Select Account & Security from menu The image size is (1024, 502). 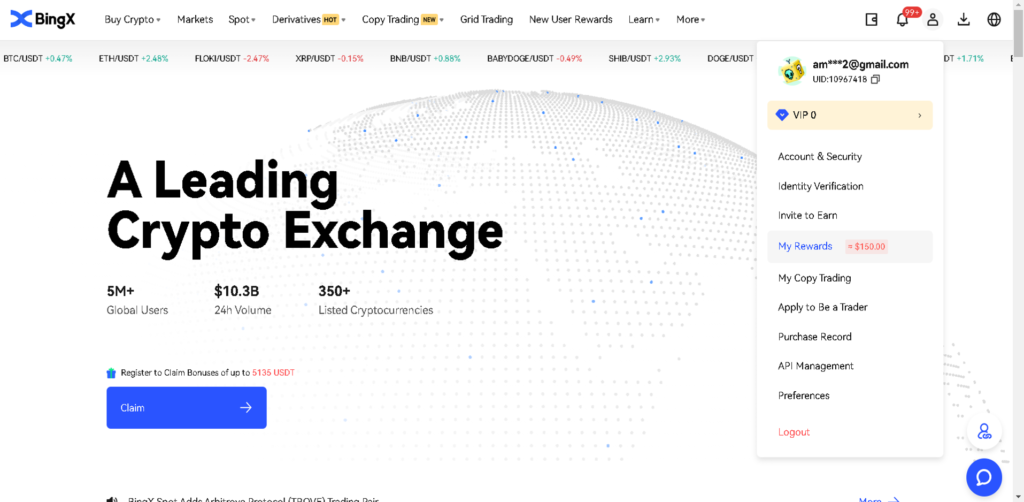click(820, 157)
